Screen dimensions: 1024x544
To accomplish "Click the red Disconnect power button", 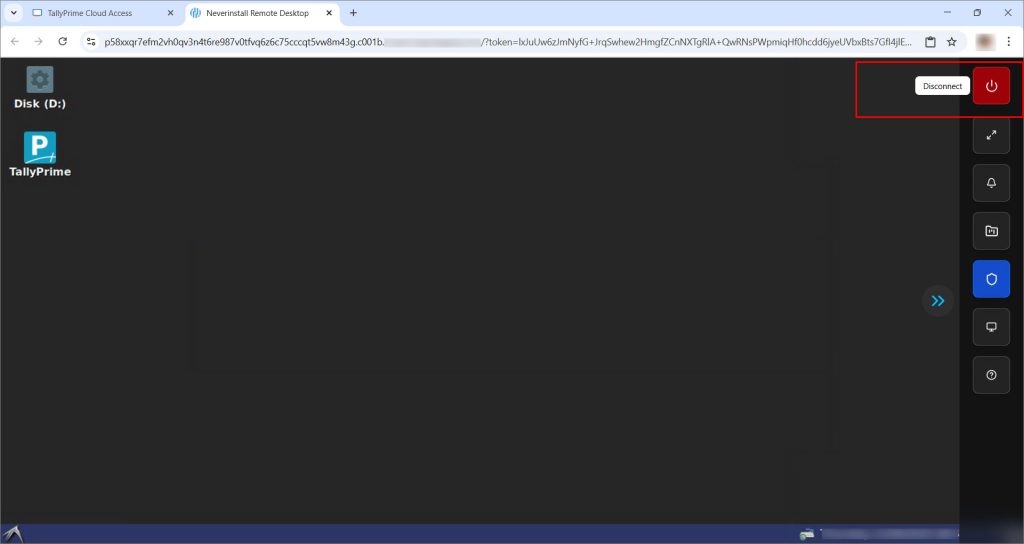I will click(991, 86).
